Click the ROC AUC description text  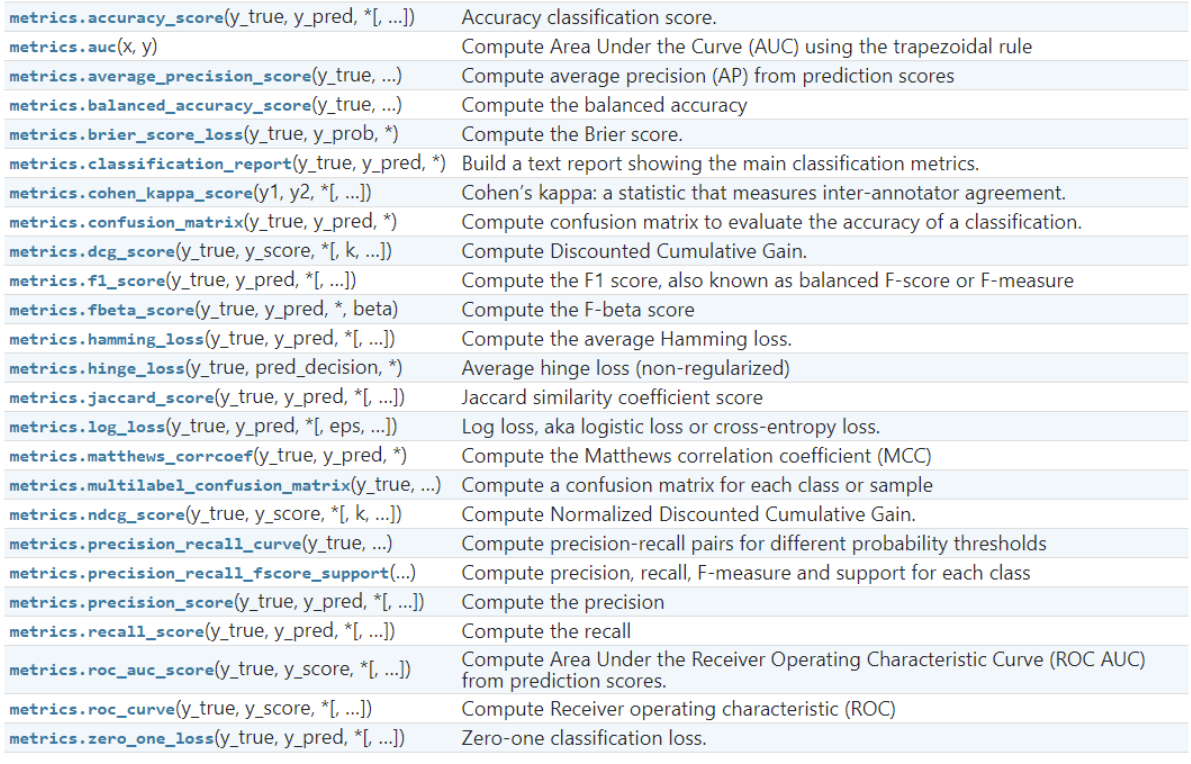(x=803, y=670)
